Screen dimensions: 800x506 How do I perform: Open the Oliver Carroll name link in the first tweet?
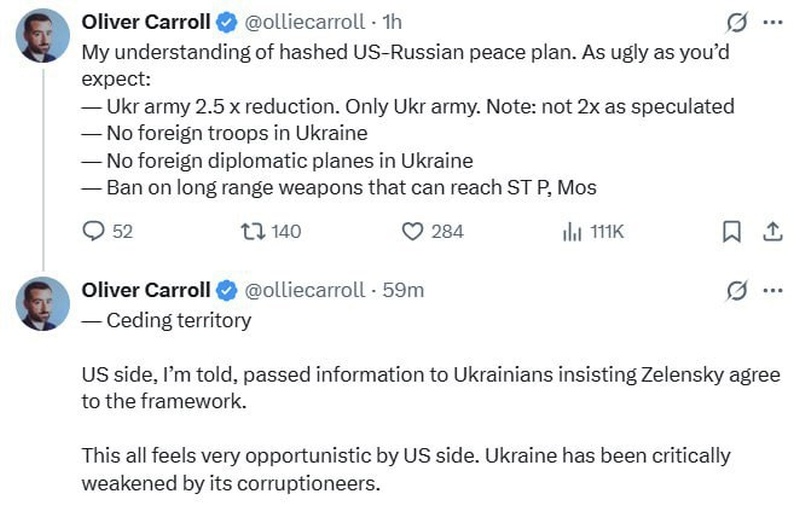(x=146, y=21)
